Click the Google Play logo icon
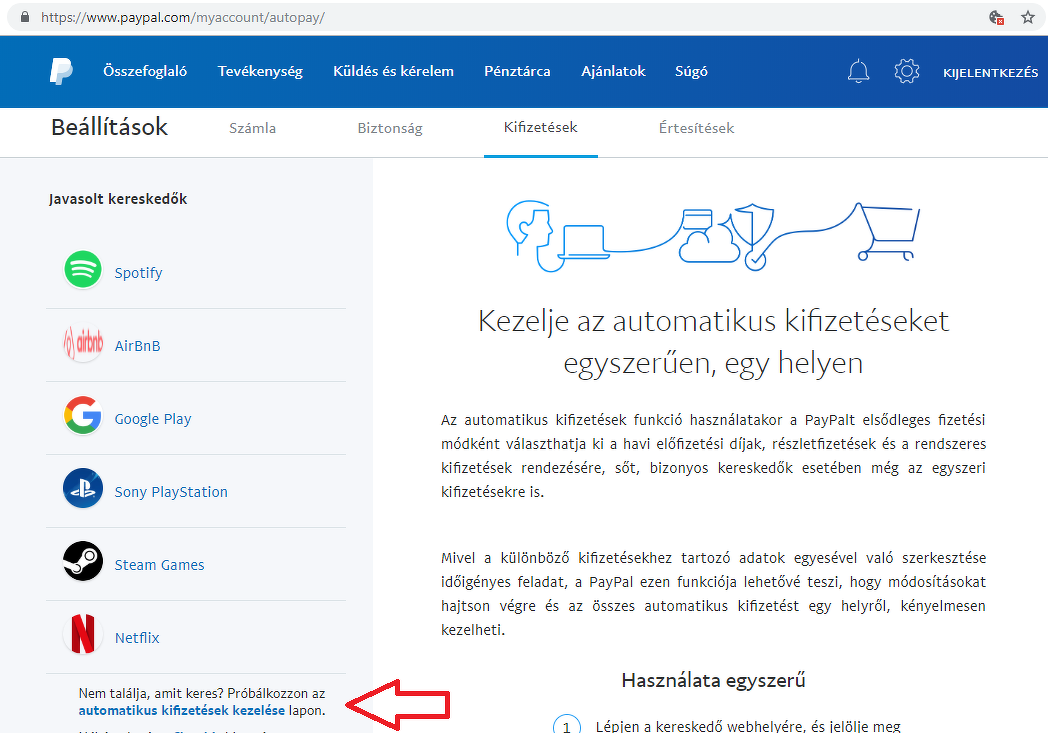Screen dimensions: 1048x733 click(83, 416)
